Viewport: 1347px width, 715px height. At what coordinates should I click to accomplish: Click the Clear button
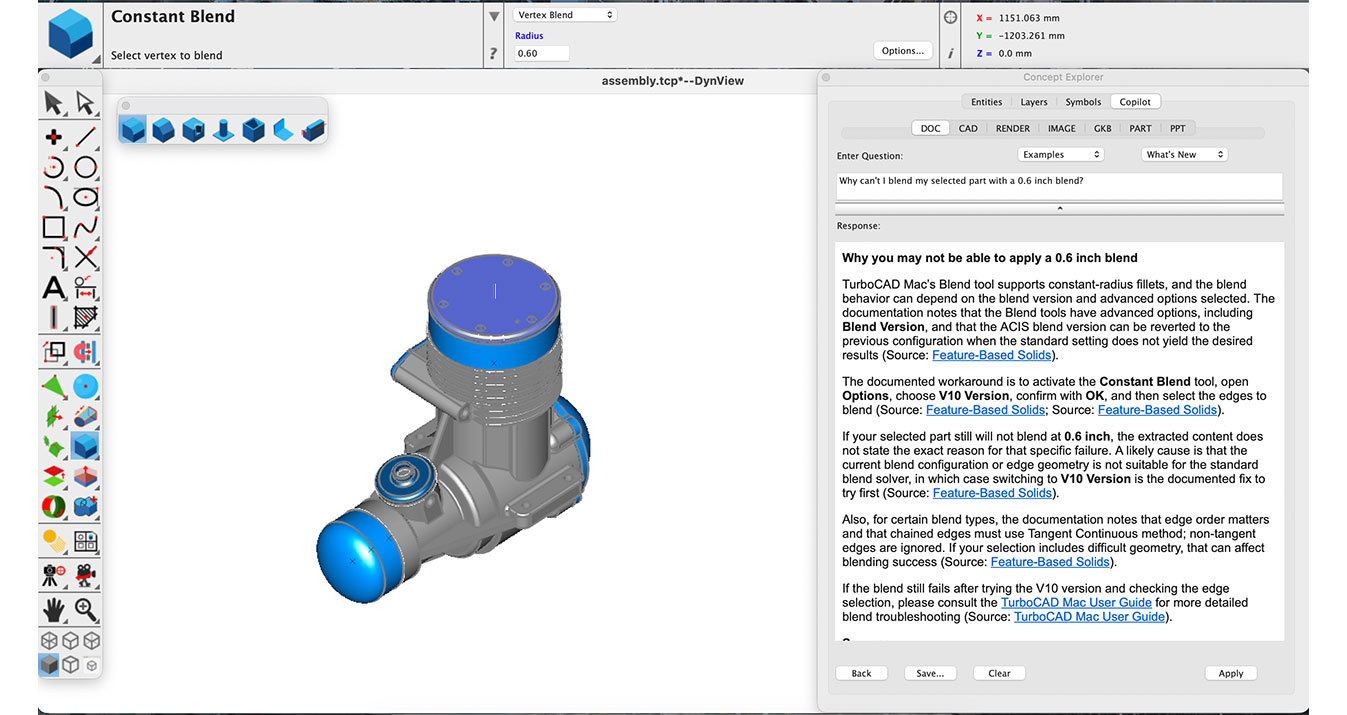999,673
